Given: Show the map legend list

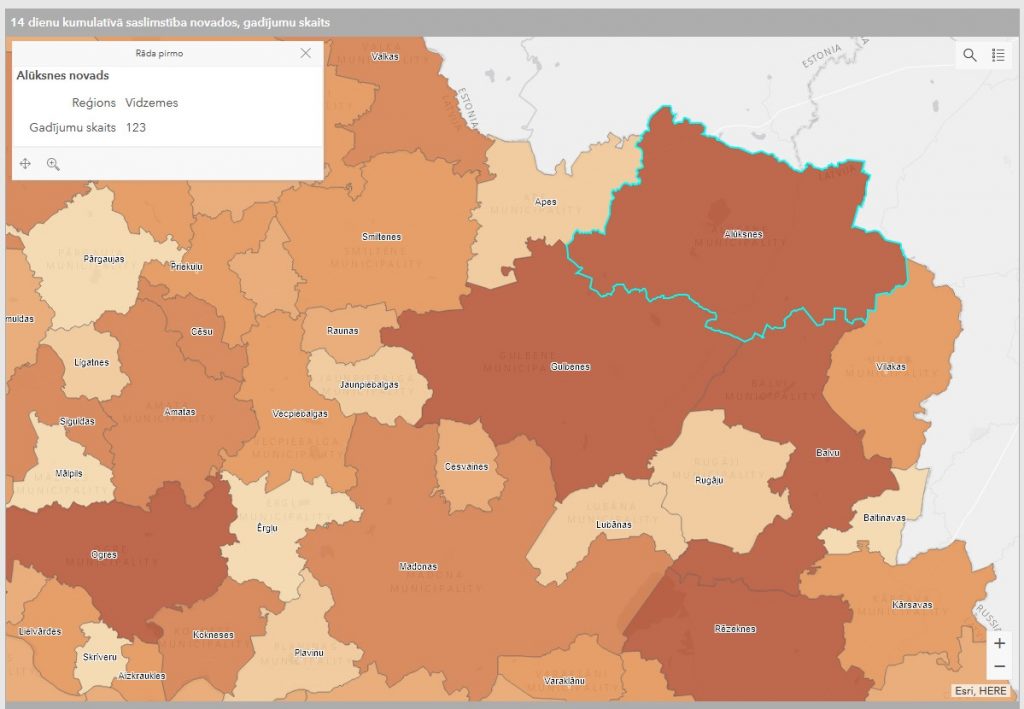Looking at the screenshot, I should pos(998,55).
